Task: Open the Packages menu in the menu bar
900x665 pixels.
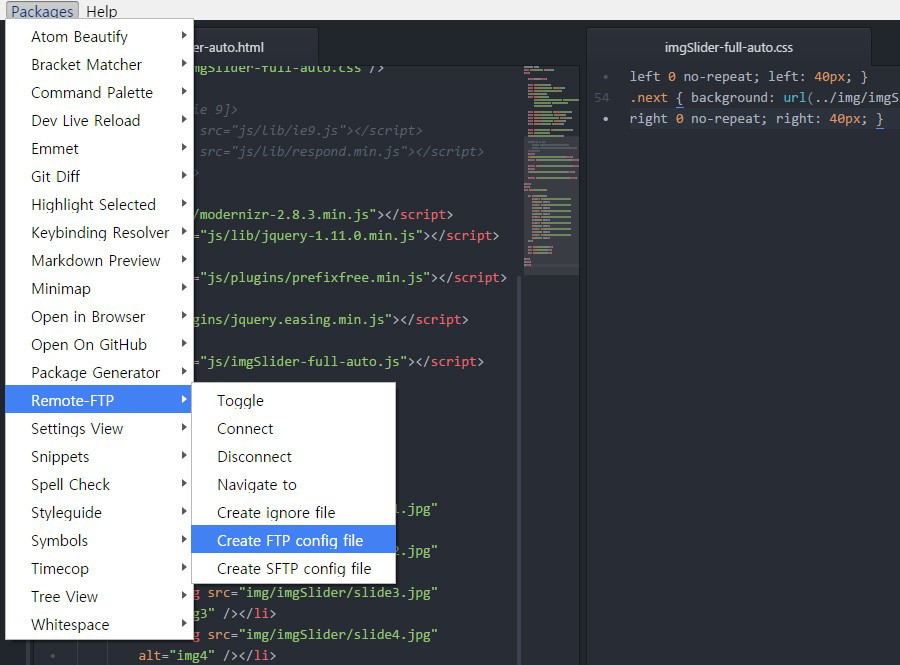Action: 42,11
